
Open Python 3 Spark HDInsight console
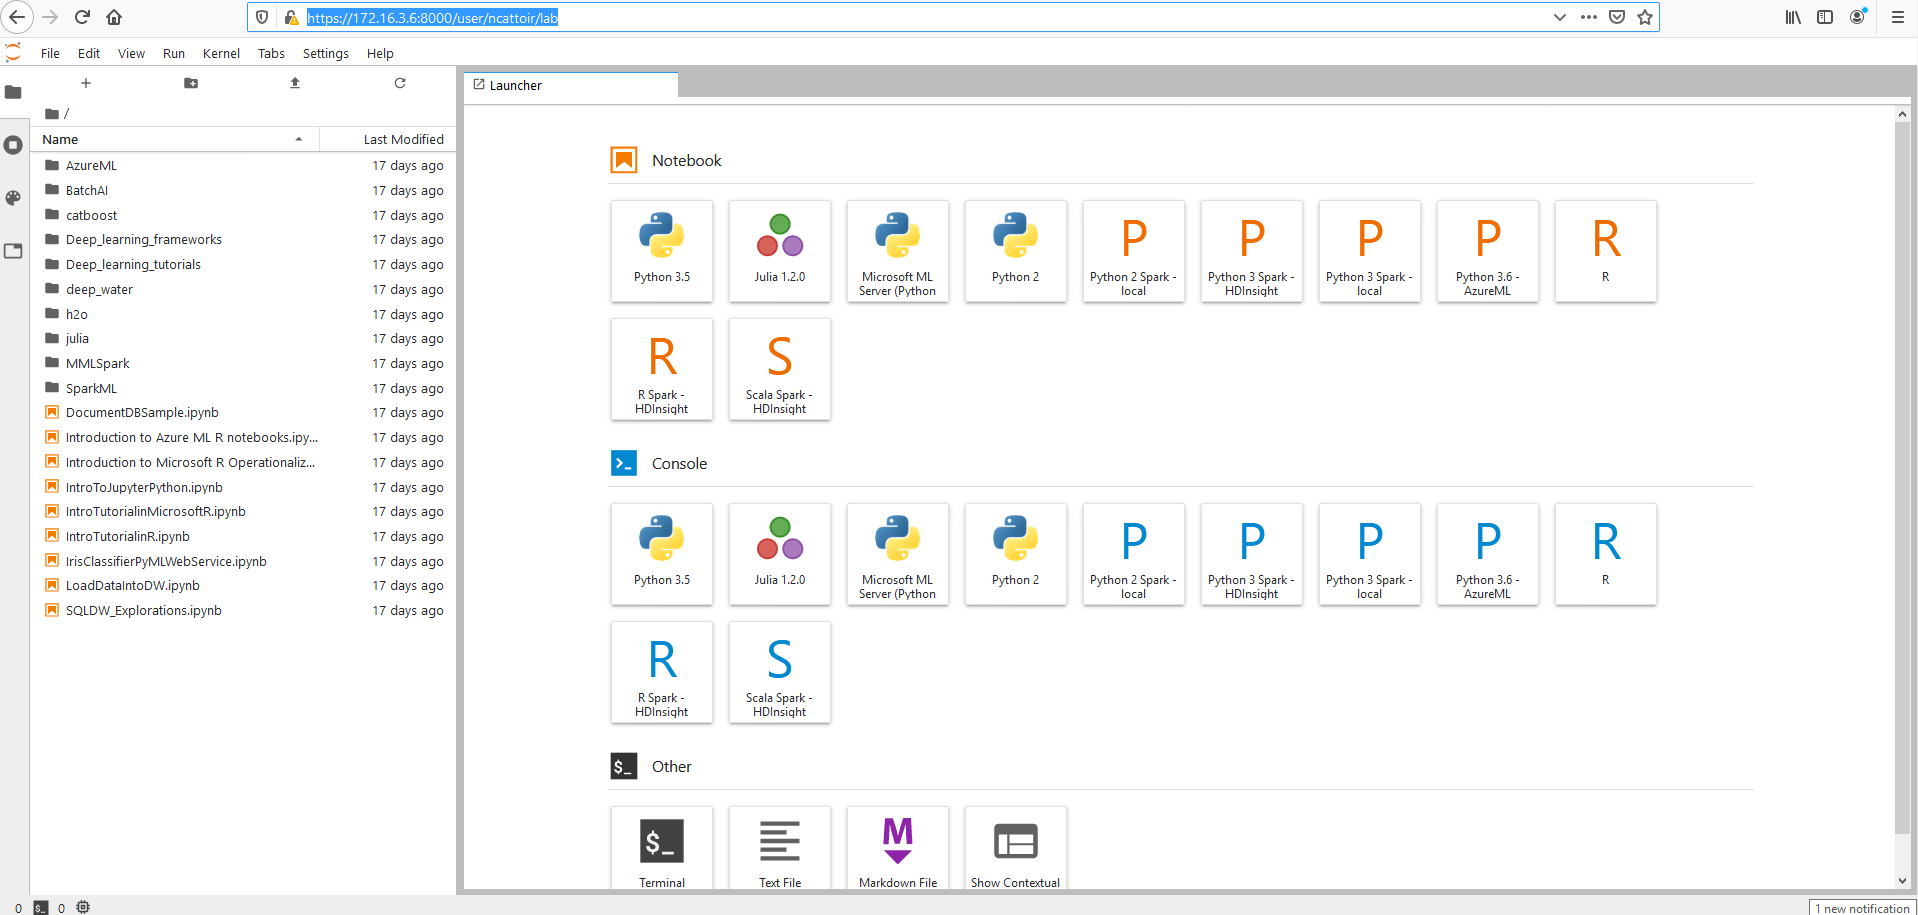[x=1251, y=554]
